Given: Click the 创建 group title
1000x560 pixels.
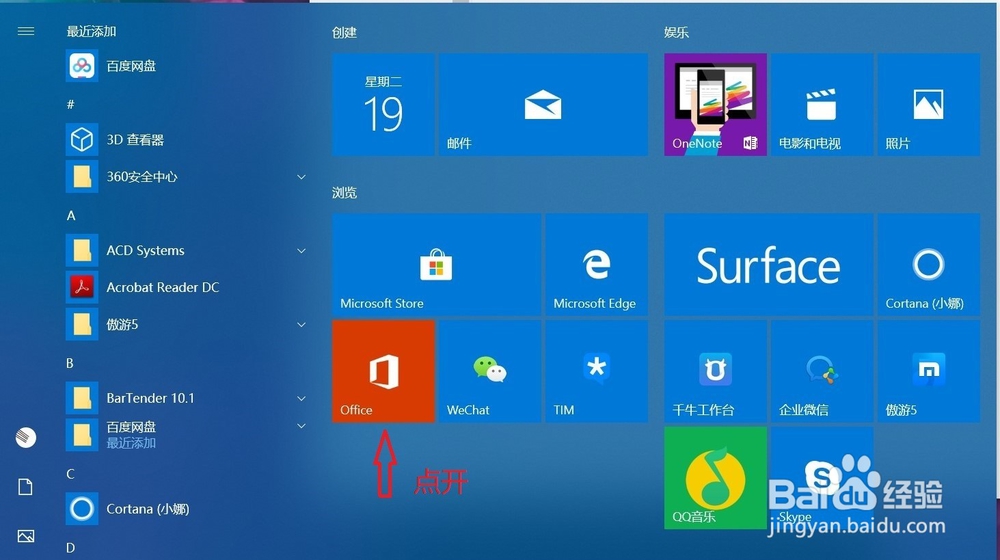Looking at the screenshot, I should point(344,33).
